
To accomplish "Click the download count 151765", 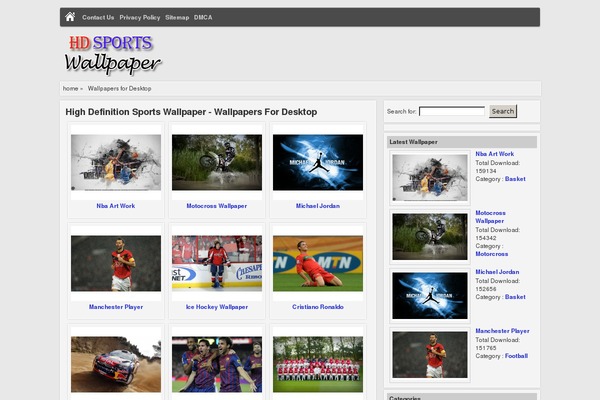I will tap(486, 348).
